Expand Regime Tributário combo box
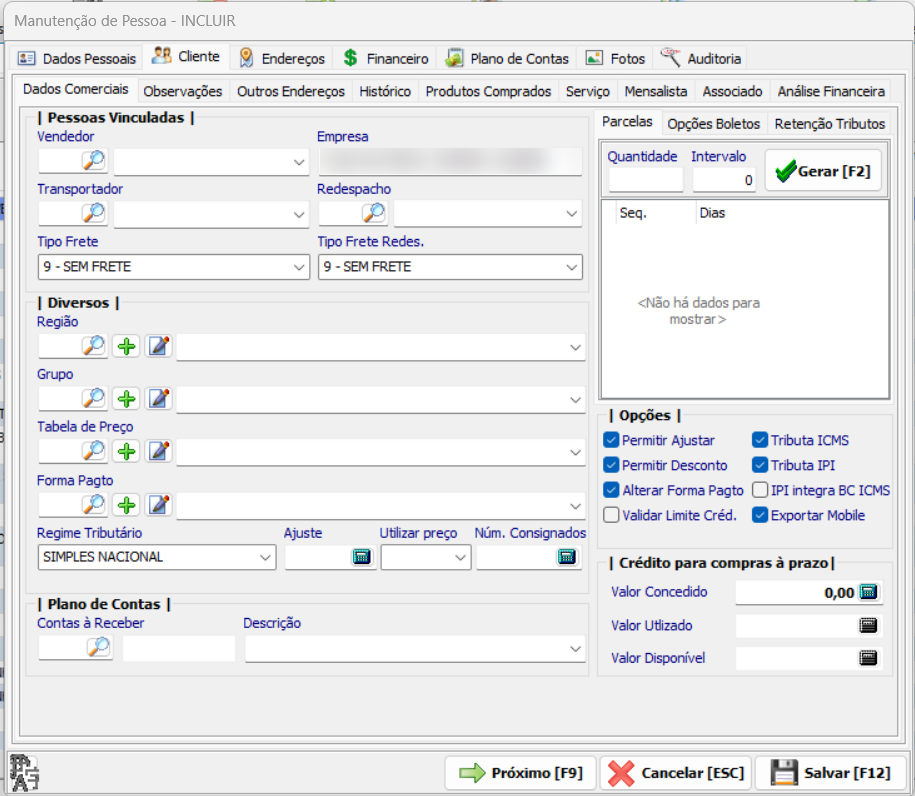The image size is (915, 796). coord(265,557)
